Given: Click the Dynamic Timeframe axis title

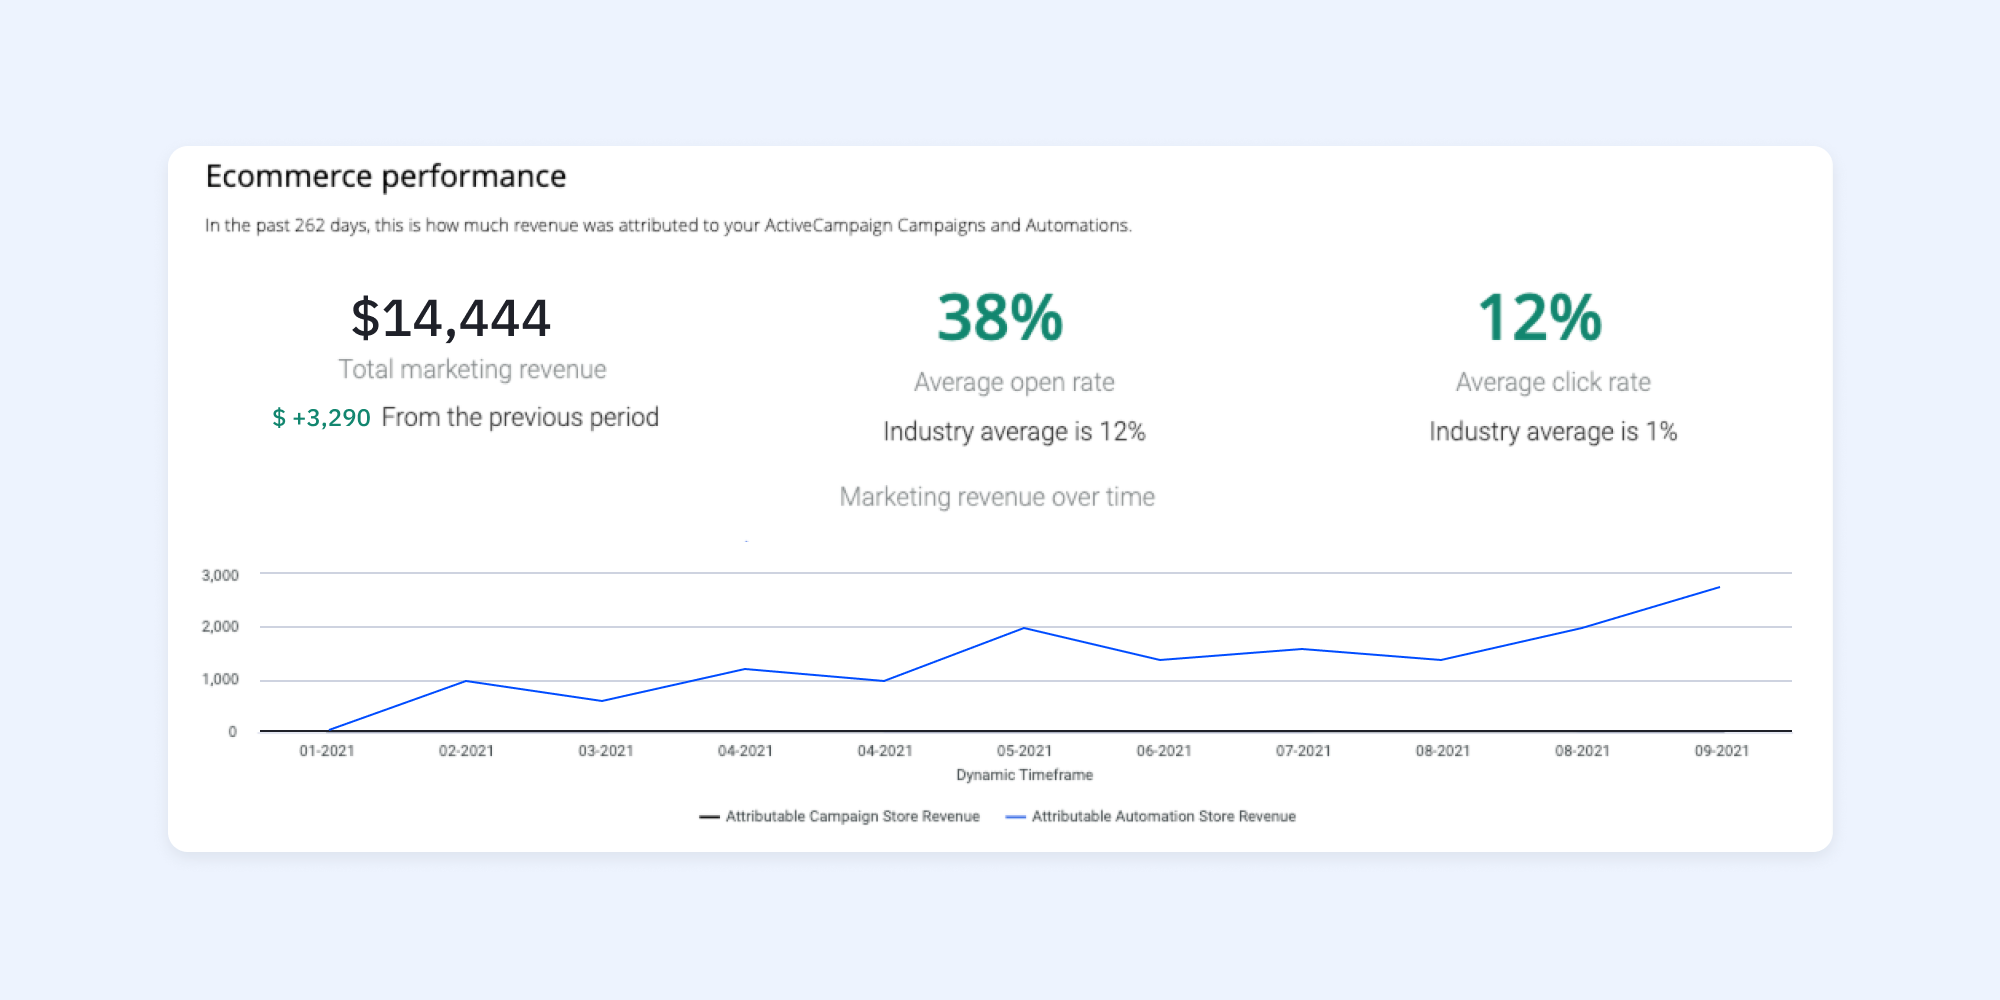Looking at the screenshot, I should pyautogui.click(x=1024, y=775).
